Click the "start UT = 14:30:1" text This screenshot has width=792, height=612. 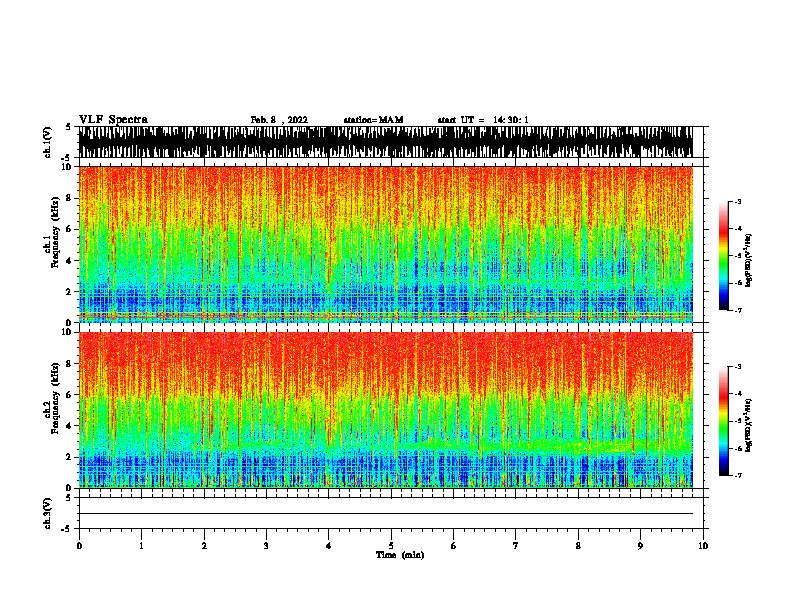(x=483, y=120)
